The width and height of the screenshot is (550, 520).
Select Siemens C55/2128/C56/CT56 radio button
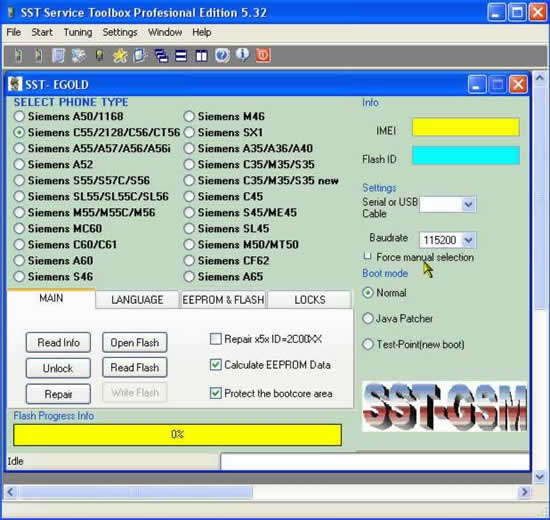19,132
